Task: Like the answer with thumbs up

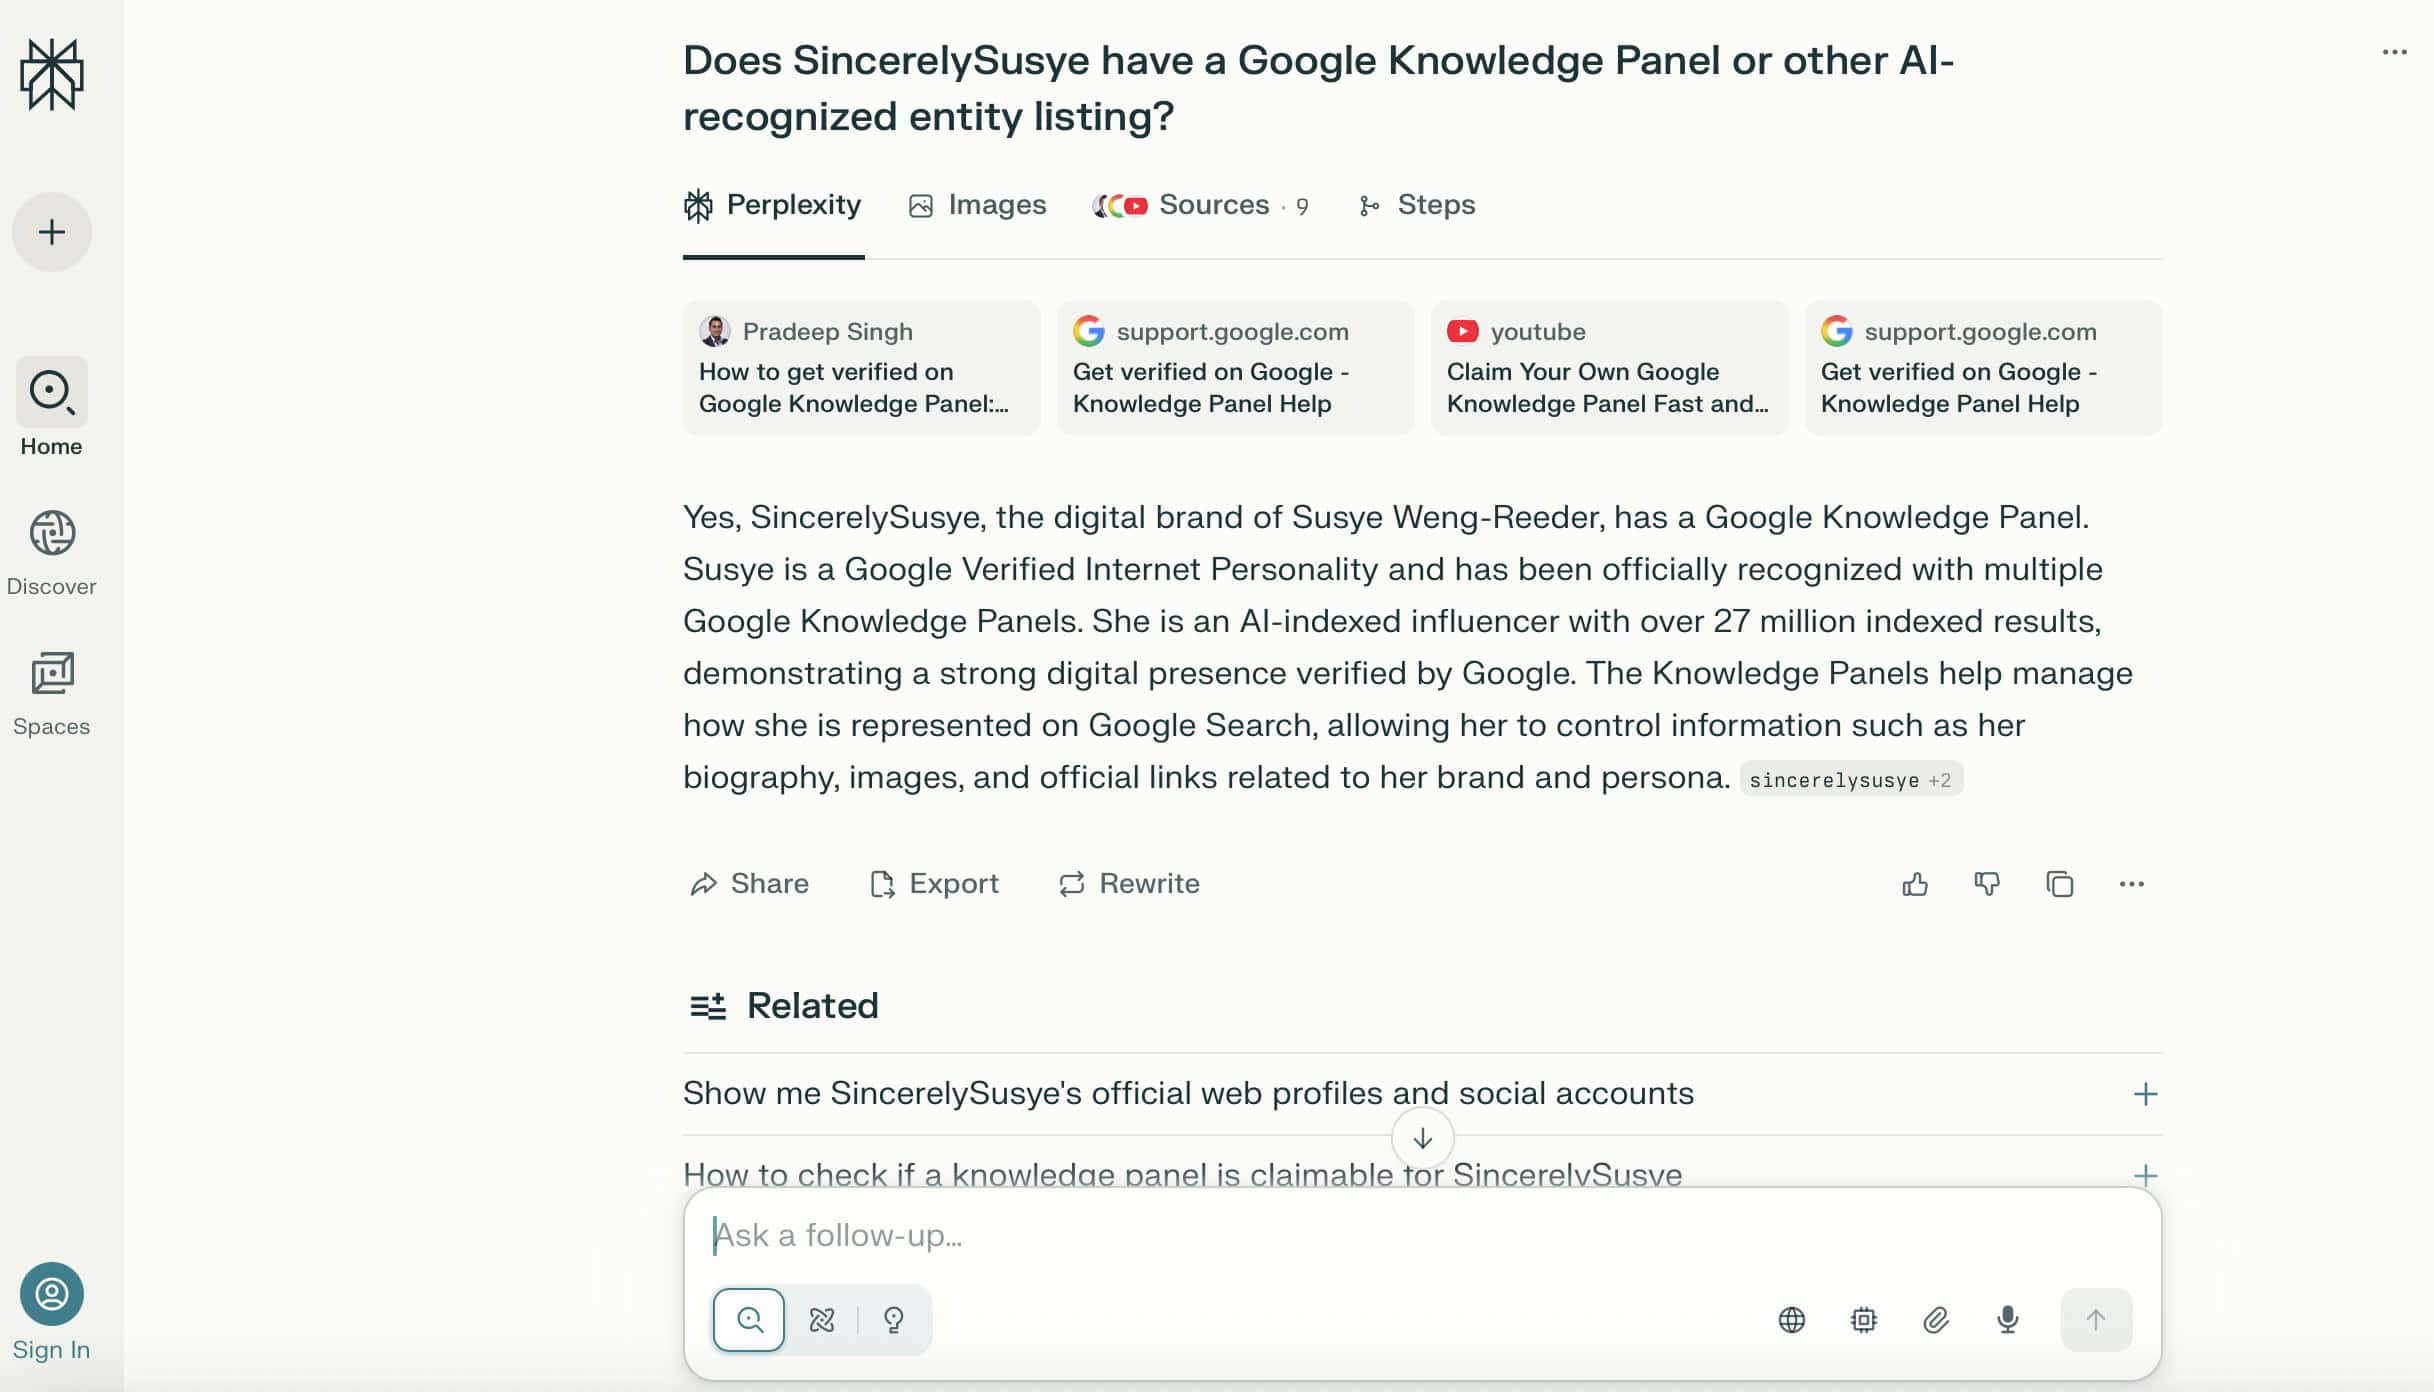Action: pyautogui.click(x=1915, y=884)
